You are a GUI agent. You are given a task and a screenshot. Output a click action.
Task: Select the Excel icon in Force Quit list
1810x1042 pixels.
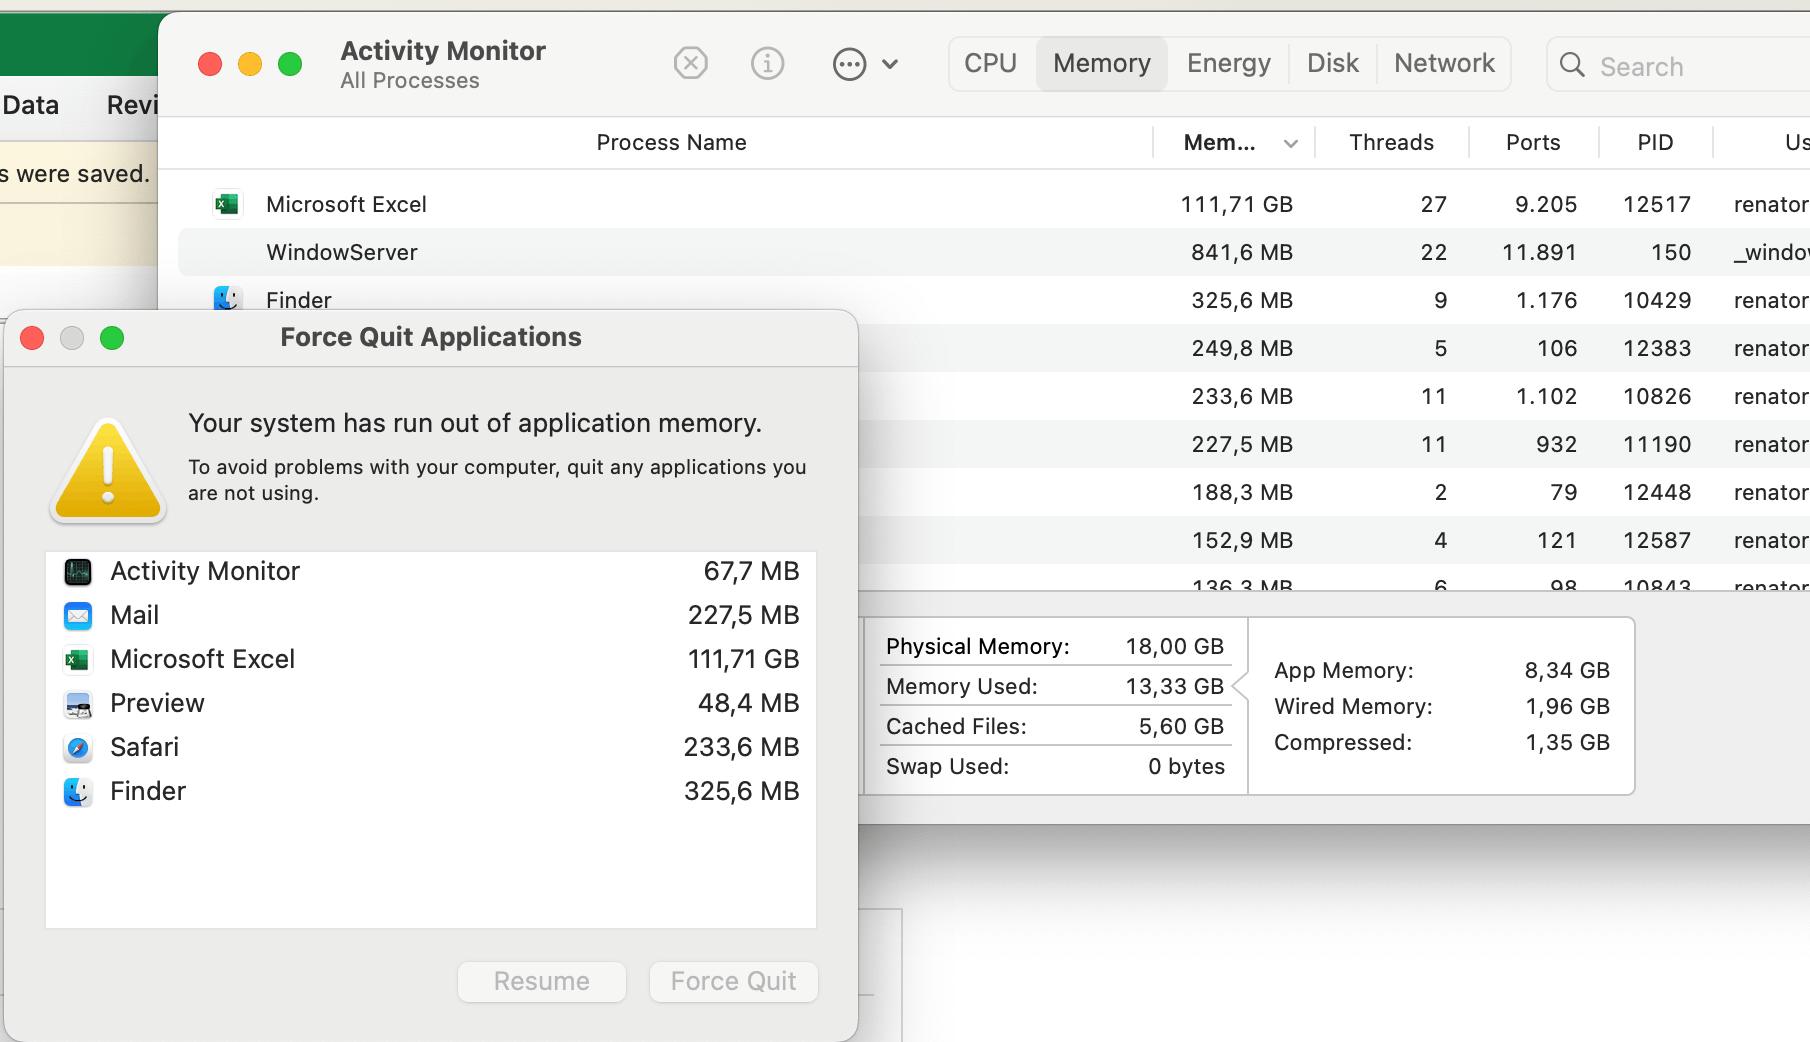(78, 660)
